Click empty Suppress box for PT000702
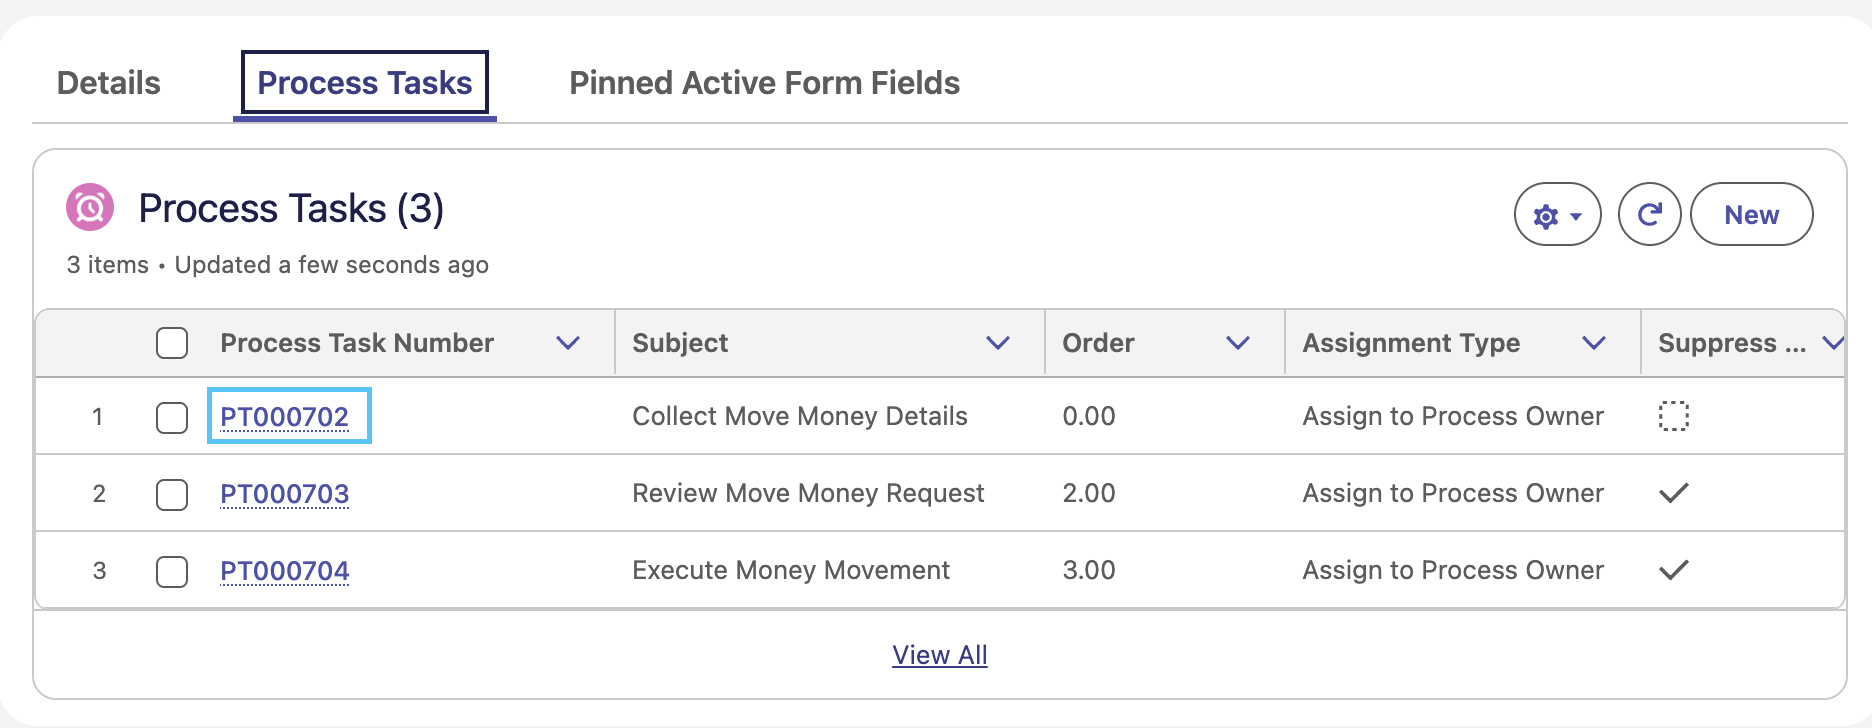Image resolution: width=1872 pixels, height=728 pixels. pos(1673,416)
